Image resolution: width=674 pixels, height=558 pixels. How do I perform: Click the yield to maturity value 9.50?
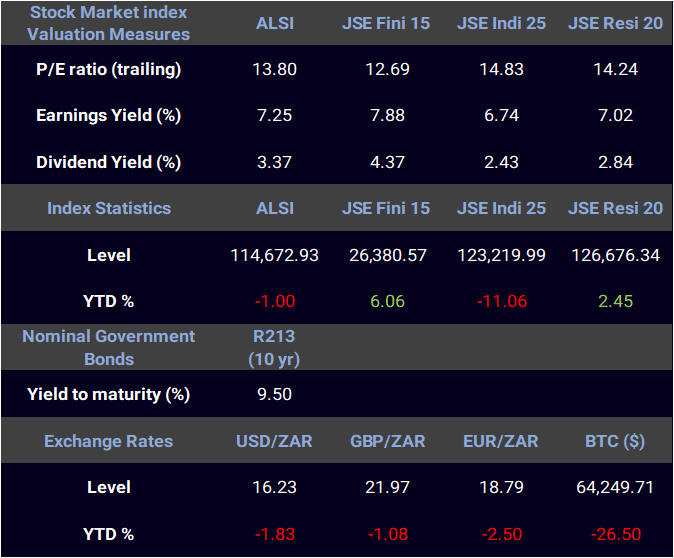click(x=274, y=394)
